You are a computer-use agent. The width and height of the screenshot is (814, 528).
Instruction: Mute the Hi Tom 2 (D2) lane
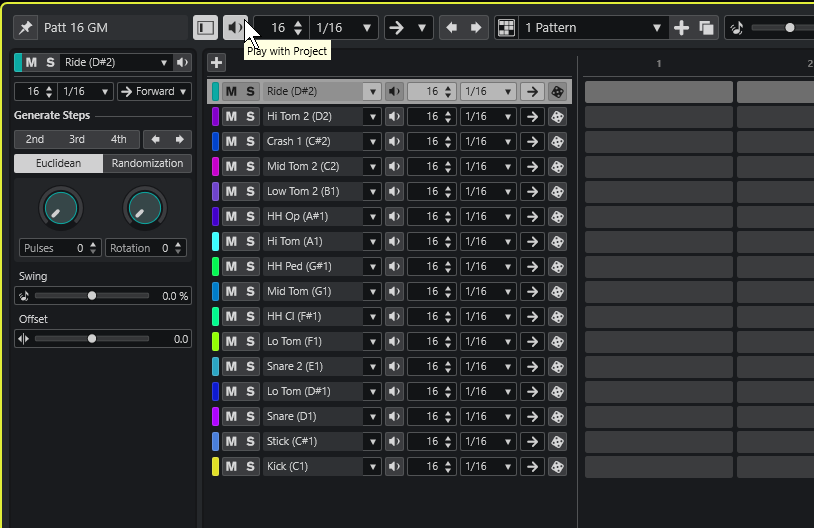click(232, 116)
